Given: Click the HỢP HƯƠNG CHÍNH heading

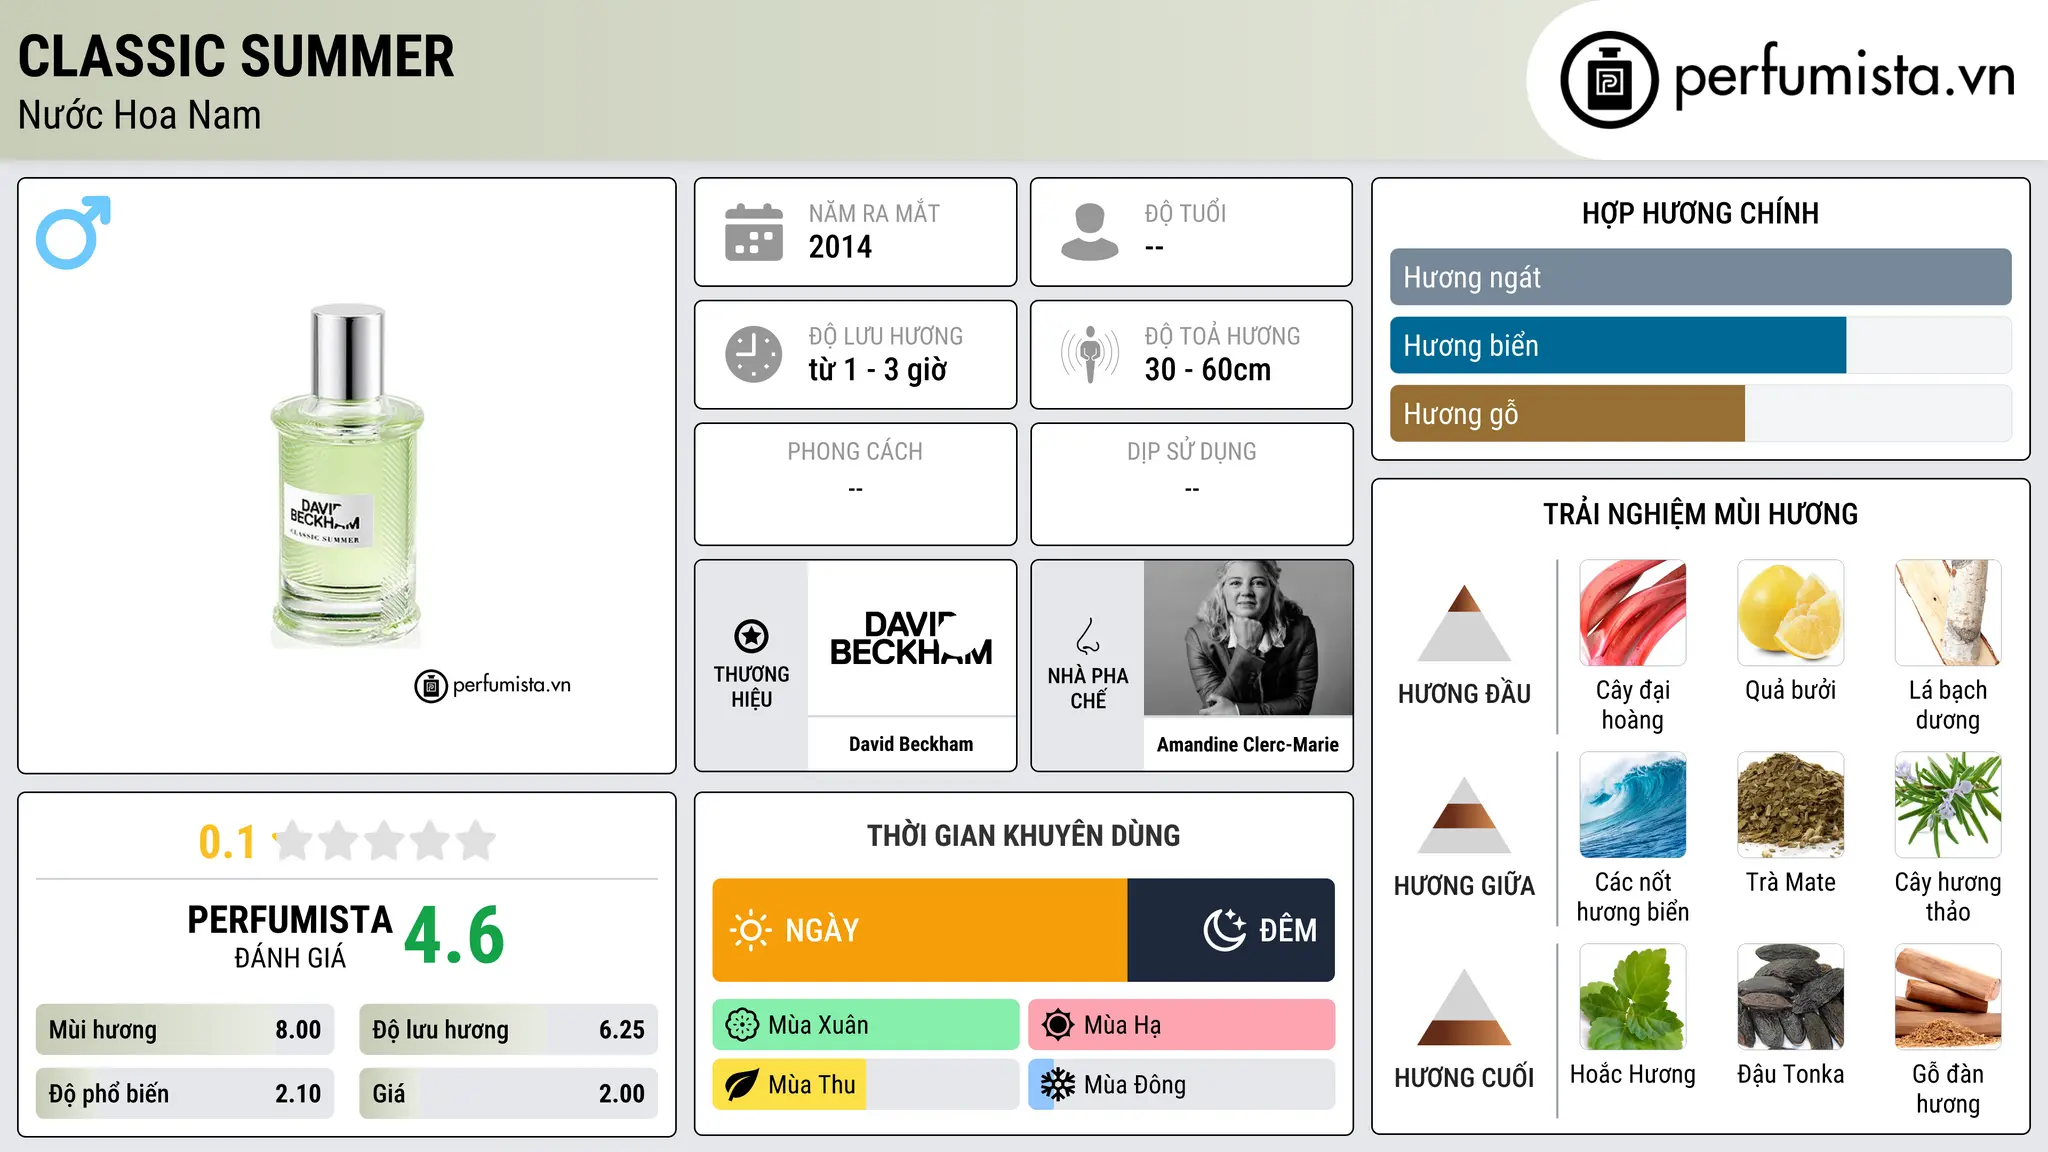Looking at the screenshot, I should click(1701, 213).
